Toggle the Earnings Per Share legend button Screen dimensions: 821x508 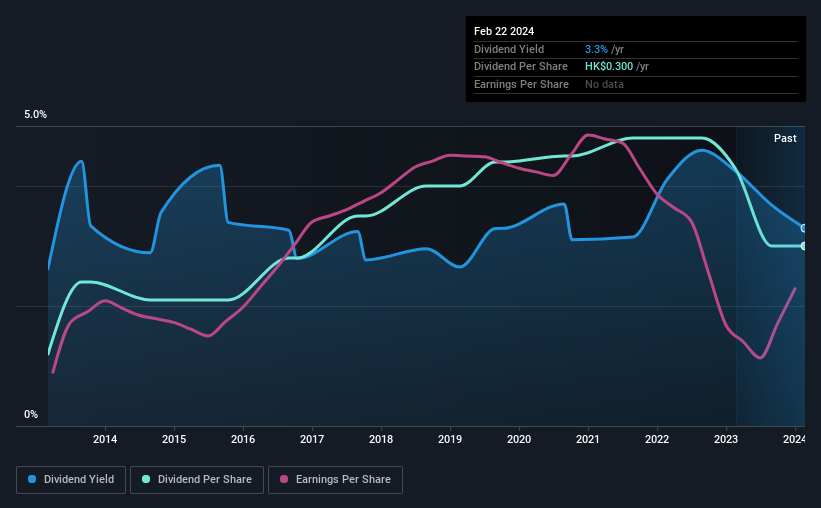tap(335, 480)
